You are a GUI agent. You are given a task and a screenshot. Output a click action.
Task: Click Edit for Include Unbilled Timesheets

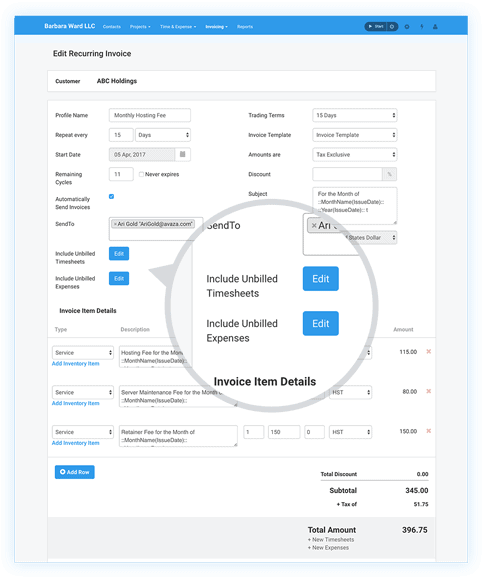tap(119, 254)
